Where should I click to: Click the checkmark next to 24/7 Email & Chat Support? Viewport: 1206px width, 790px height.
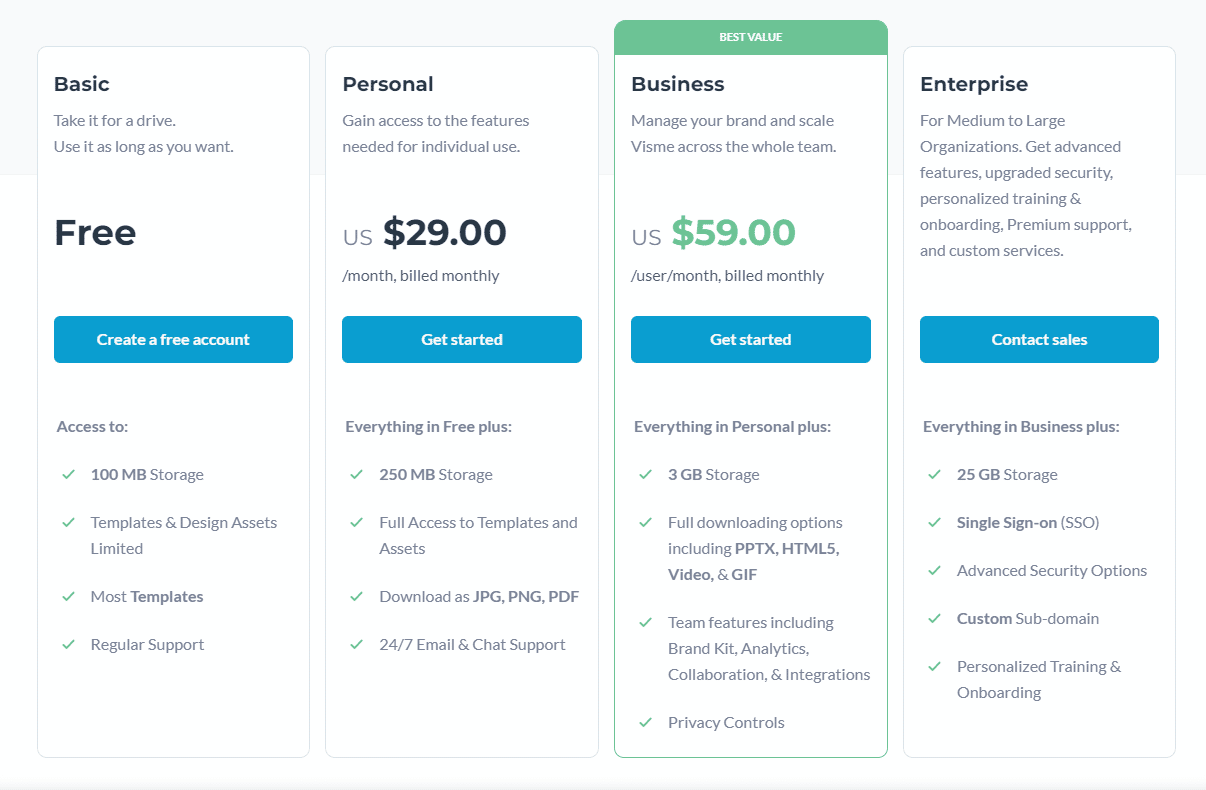pos(356,644)
